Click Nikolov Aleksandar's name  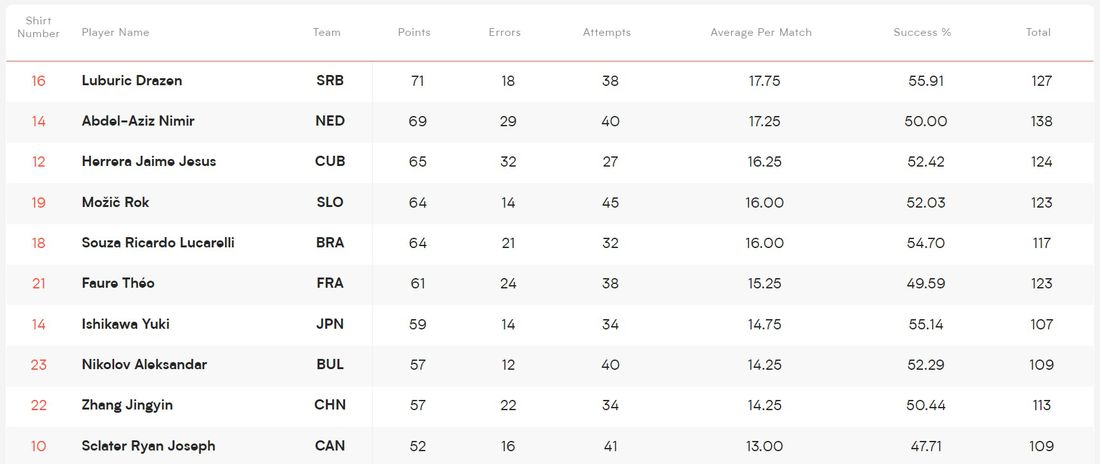tap(144, 364)
